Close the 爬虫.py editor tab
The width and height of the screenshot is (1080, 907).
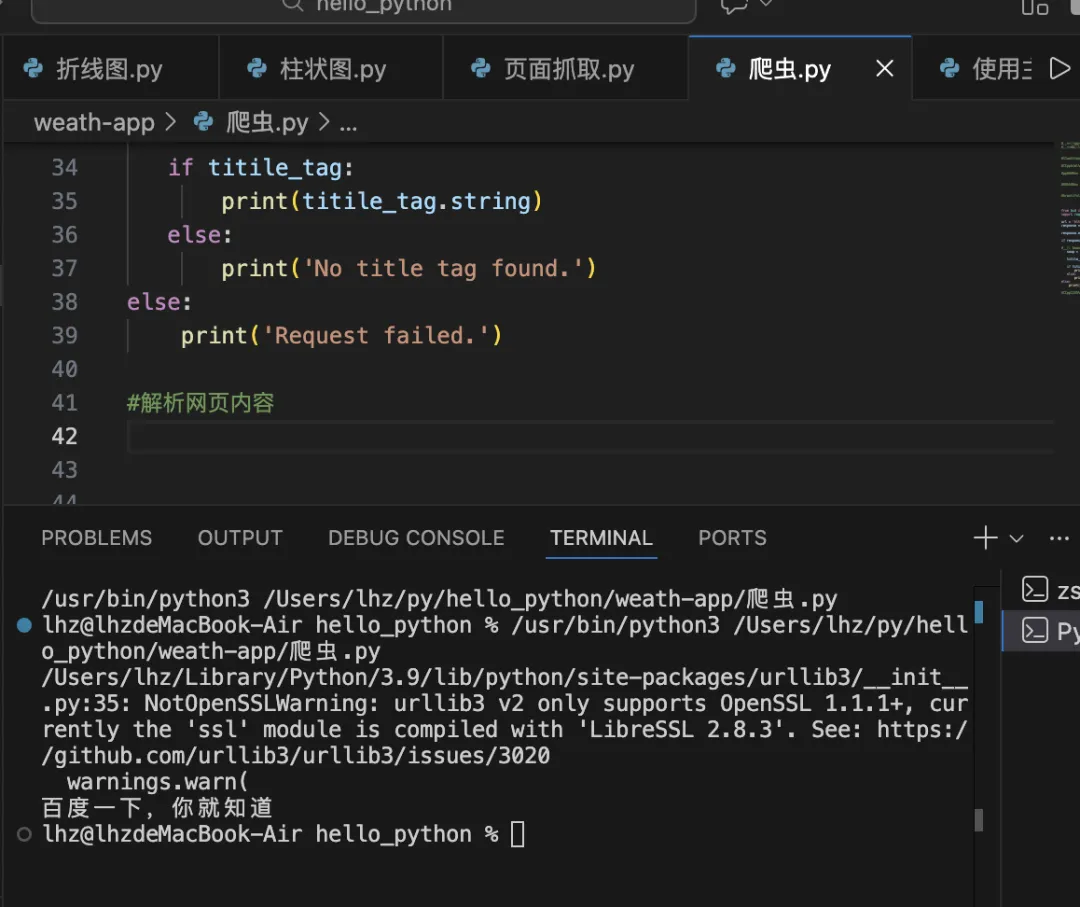tap(884, 69)
